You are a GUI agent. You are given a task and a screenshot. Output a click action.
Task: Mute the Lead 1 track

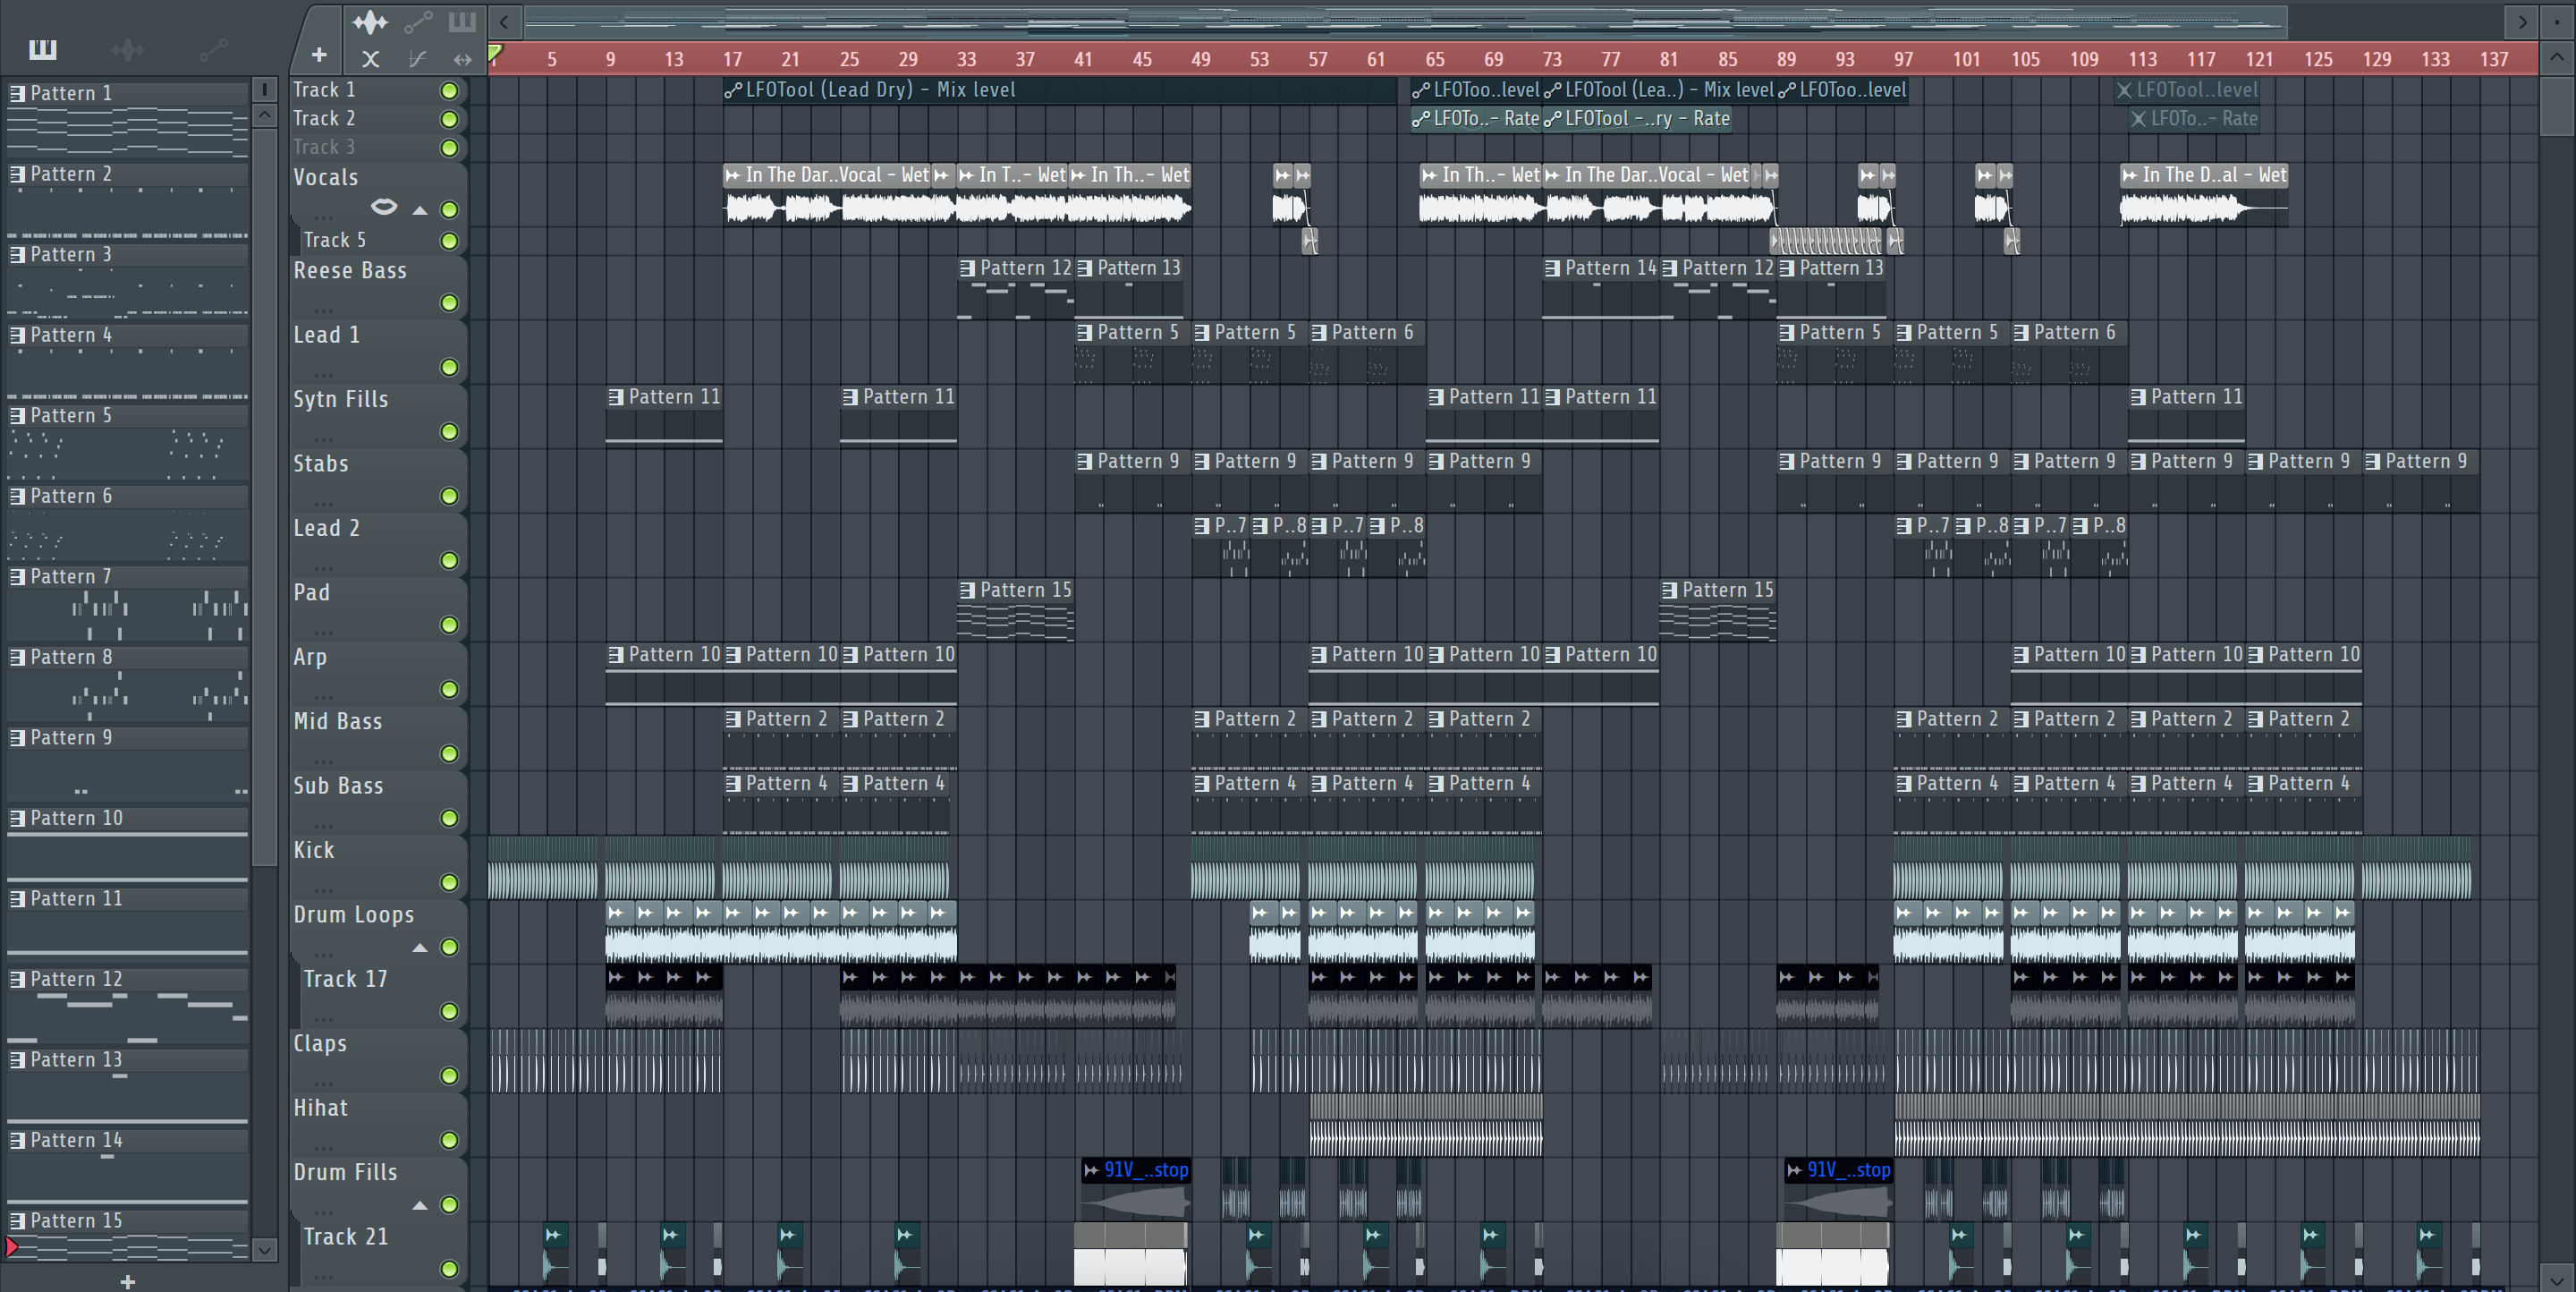coord(449,367)
